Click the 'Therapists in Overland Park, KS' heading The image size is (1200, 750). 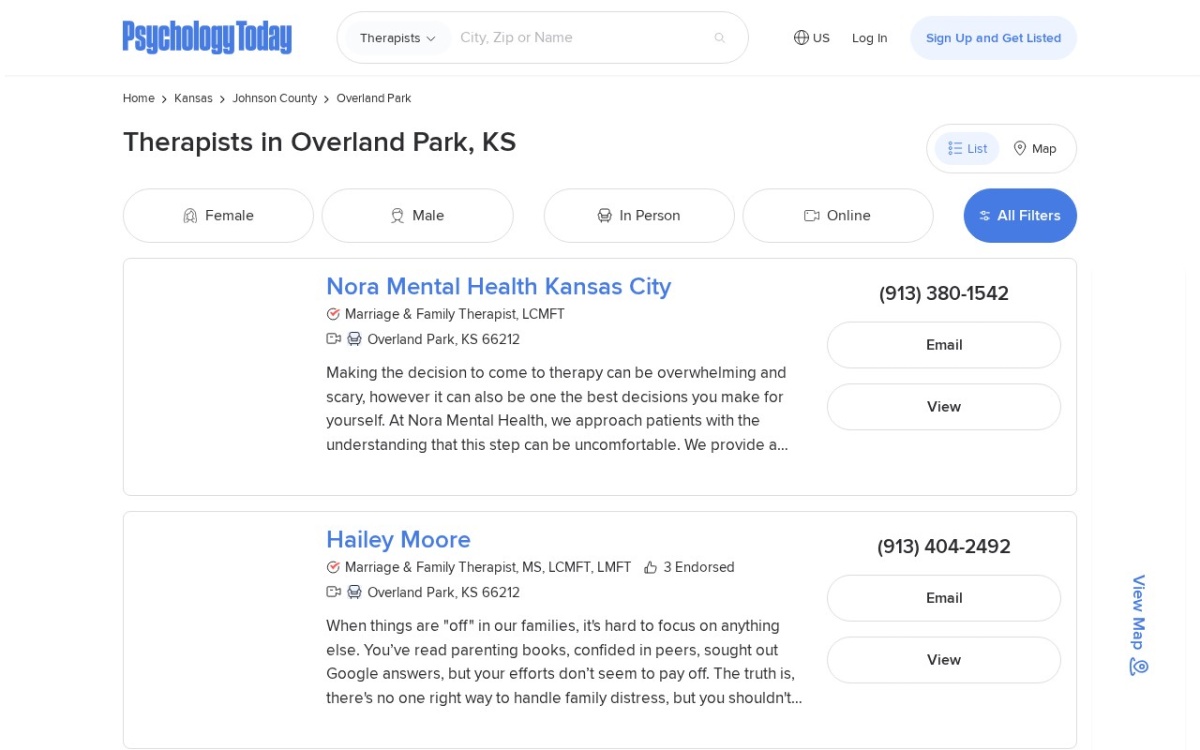(319, 142)
